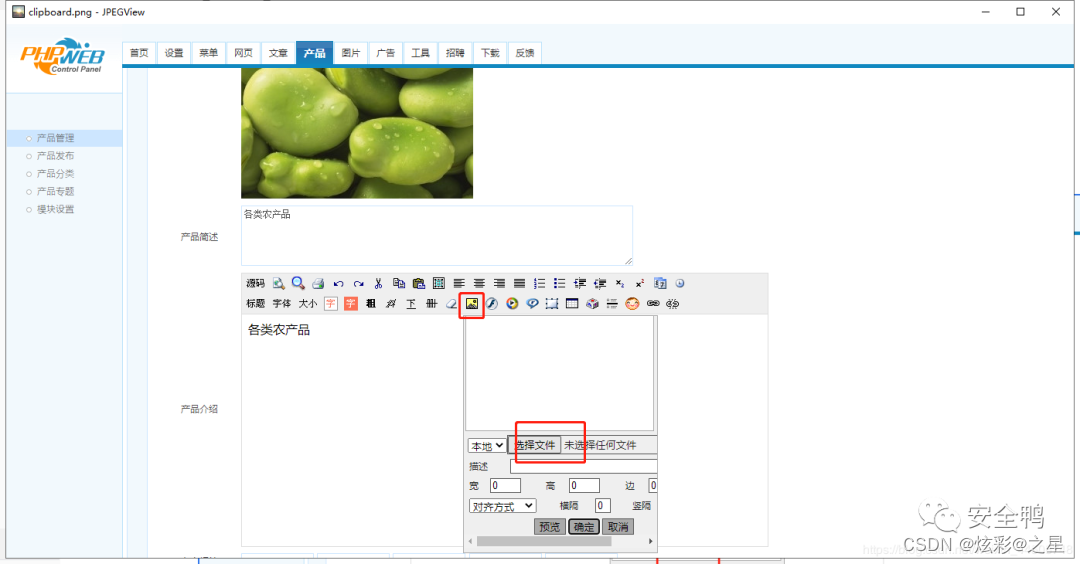Click the 源码 source code button

[x=256, y=284]
